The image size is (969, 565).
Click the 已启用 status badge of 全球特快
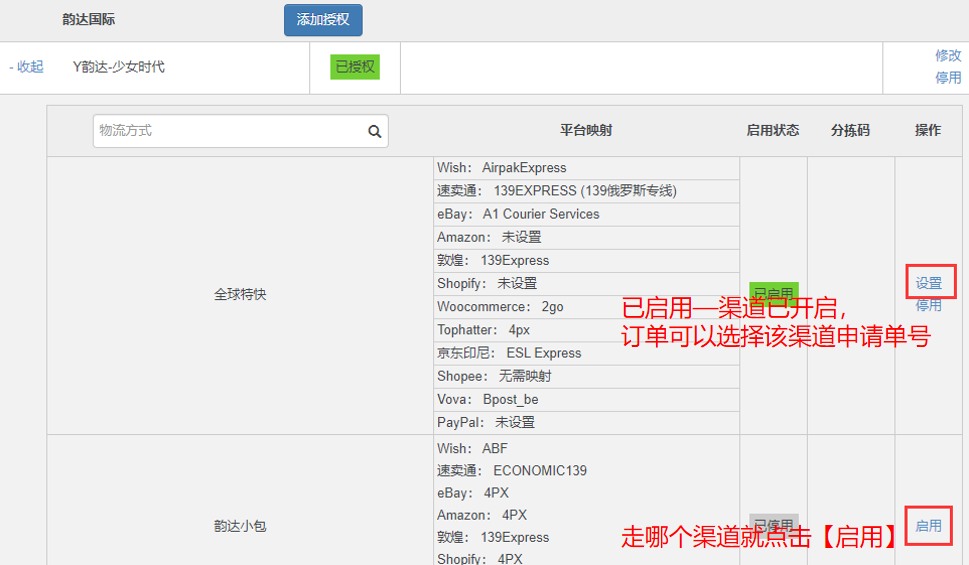point(774,294)
